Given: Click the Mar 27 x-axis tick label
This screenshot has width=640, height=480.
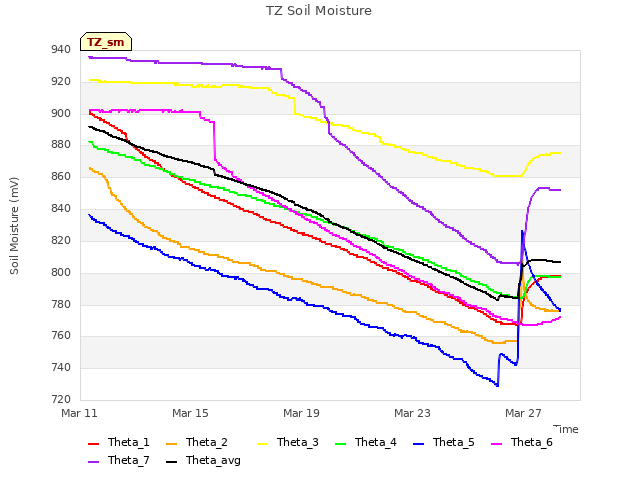Looking at the screenshot, I should pyautogui.click(x=523, y=413).
